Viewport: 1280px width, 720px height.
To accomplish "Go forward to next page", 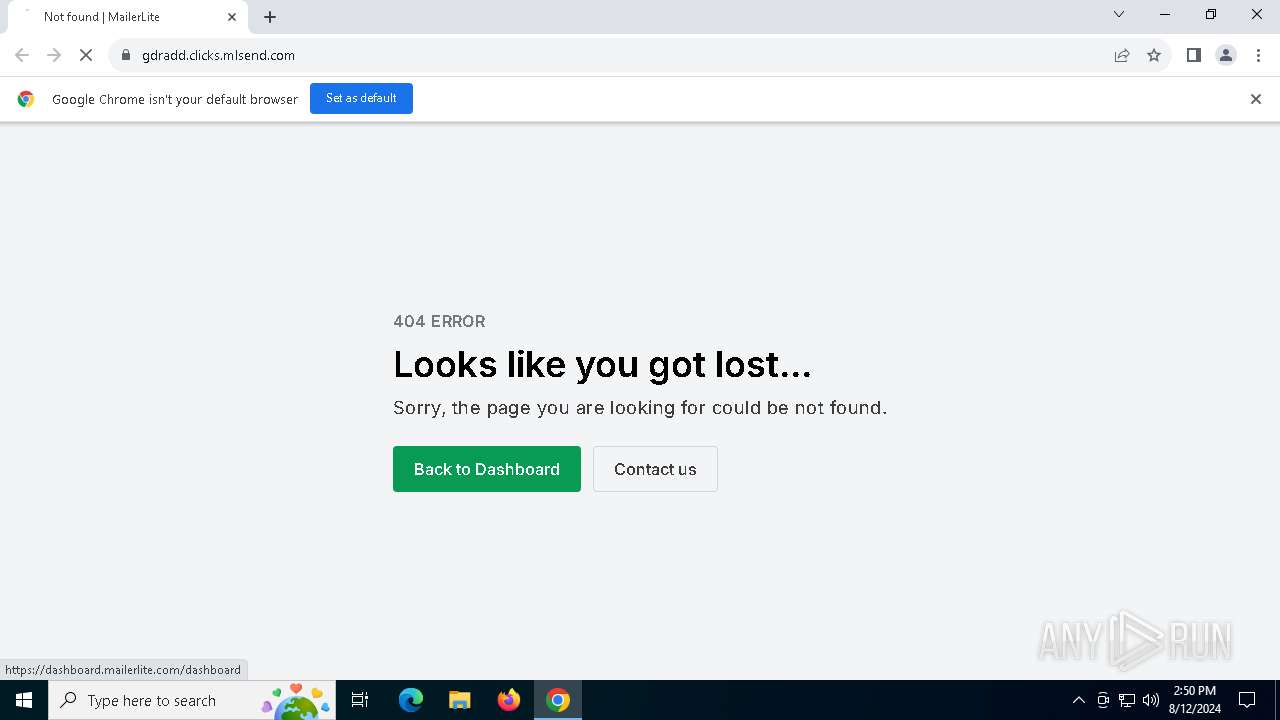I will [54, 55].
